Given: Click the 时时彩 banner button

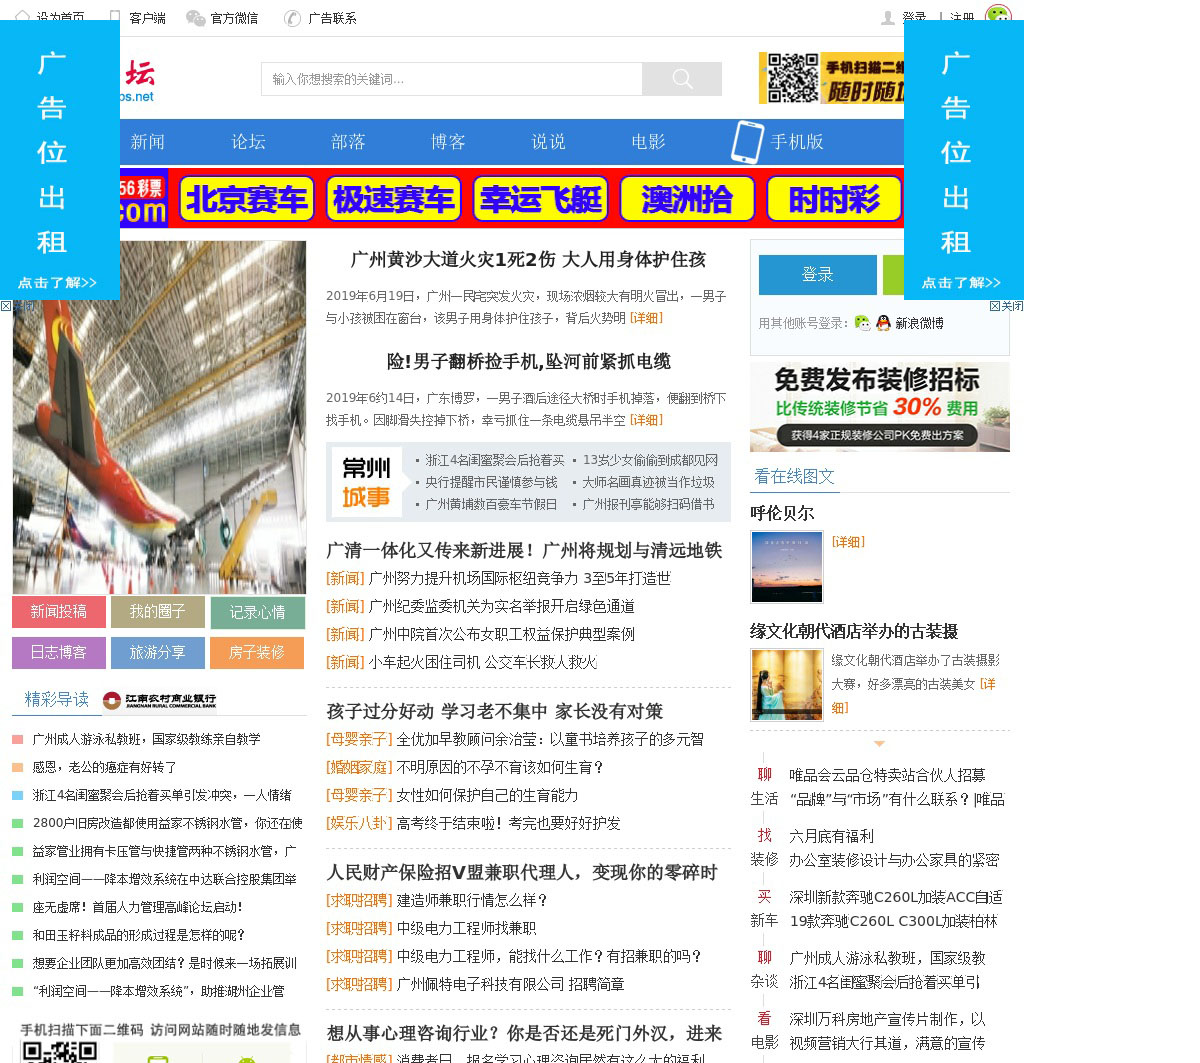Looking at the screenshot, I should (x=834, y=199).
